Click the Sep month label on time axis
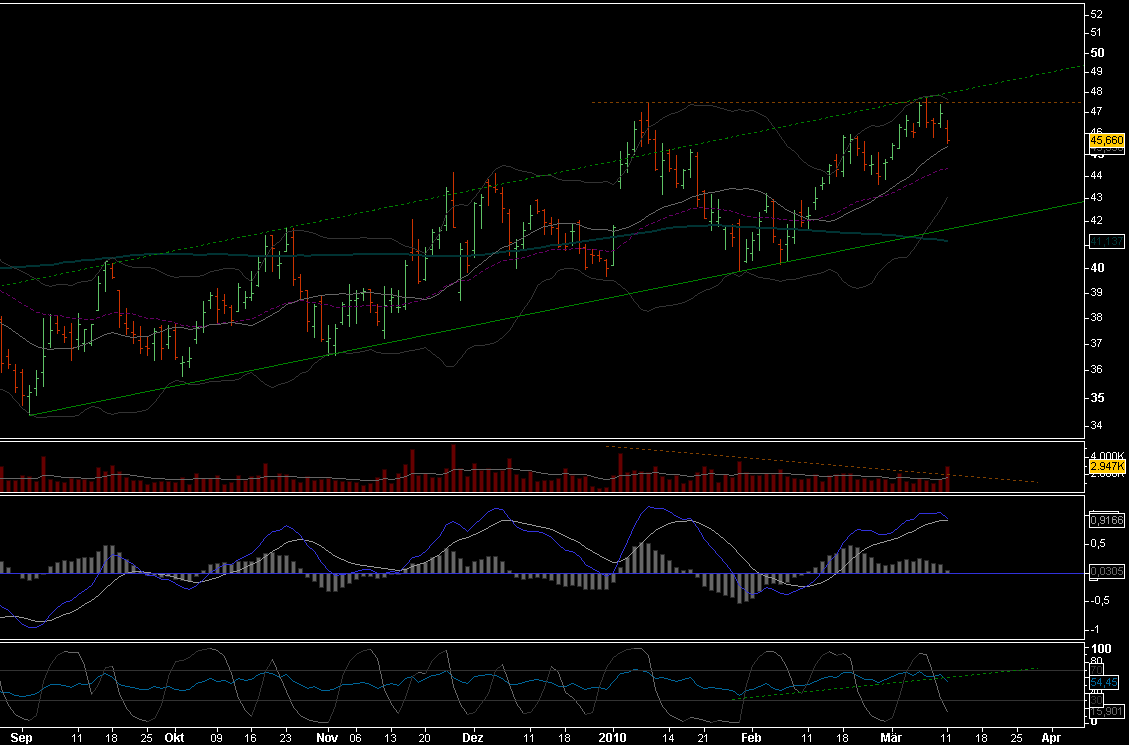Screen dimensions: 1129x745 [x=22, y=738]
